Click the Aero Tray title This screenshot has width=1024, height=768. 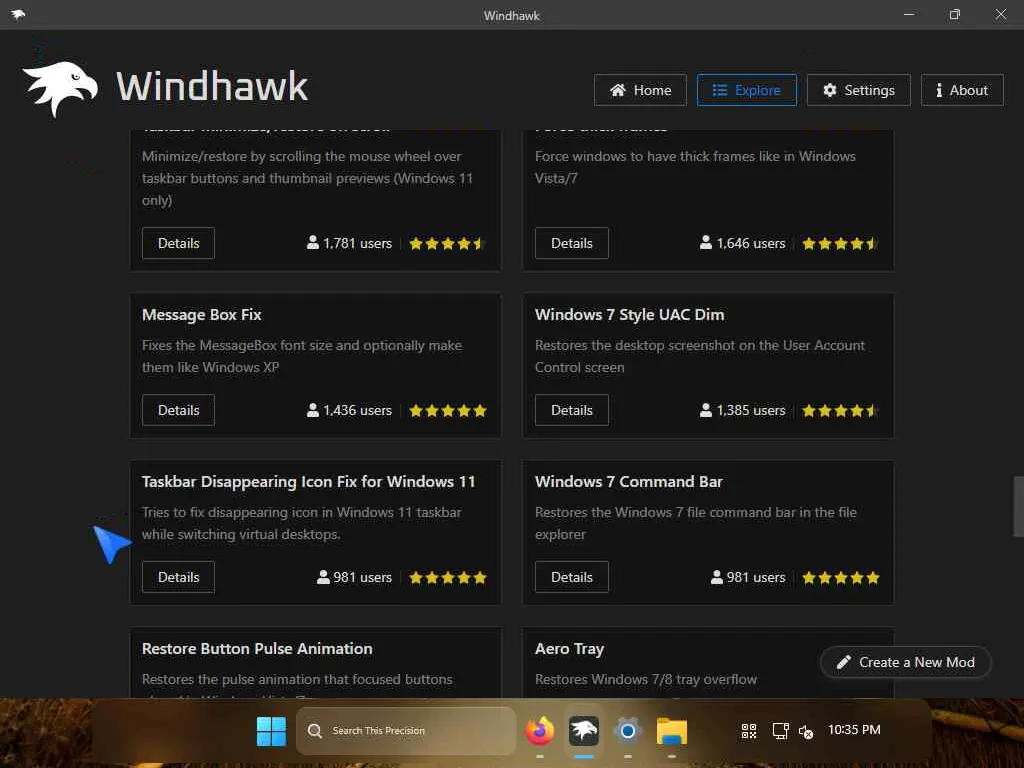[x=569, y=649]
